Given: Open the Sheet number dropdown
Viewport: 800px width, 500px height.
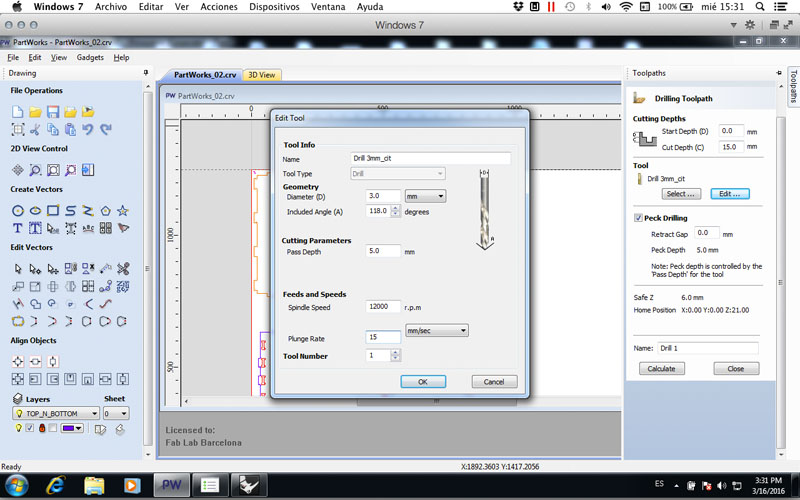Looking at the screenshot, I should [116, 413].
